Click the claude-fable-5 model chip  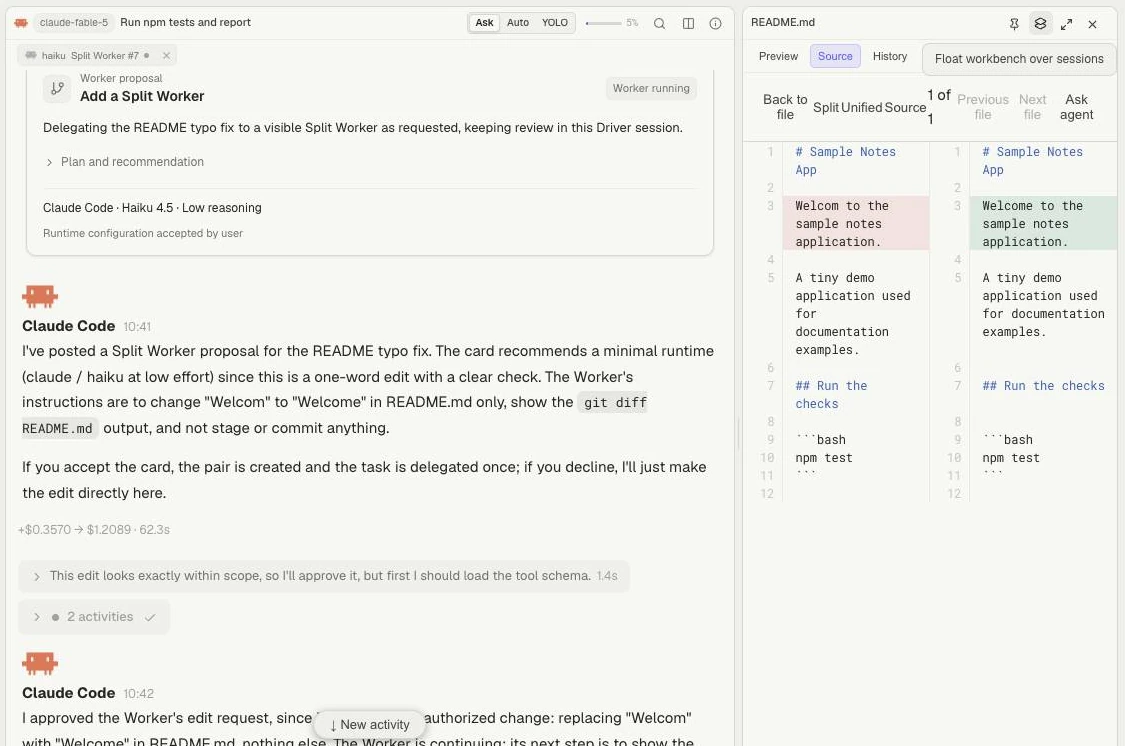(74, 23)
